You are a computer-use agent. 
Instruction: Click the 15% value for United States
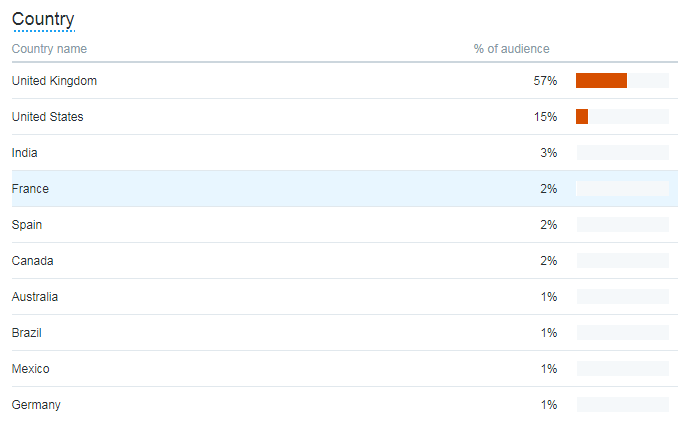545,117
